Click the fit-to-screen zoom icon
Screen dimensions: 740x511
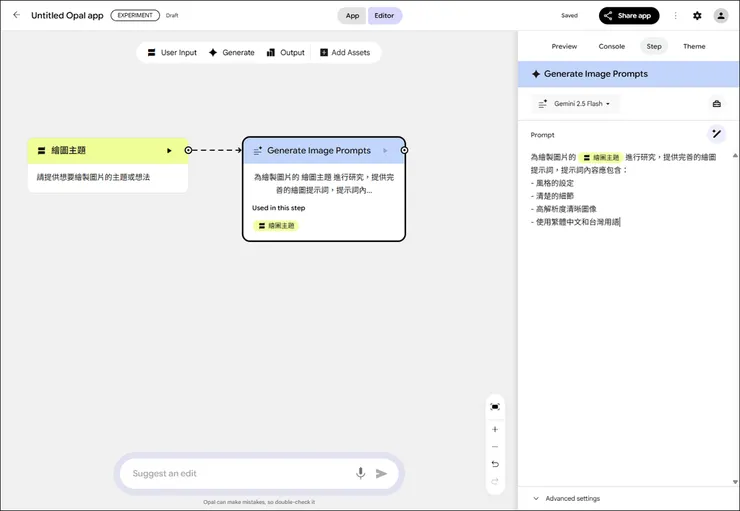pyautogui.click(x=495, y=407)
